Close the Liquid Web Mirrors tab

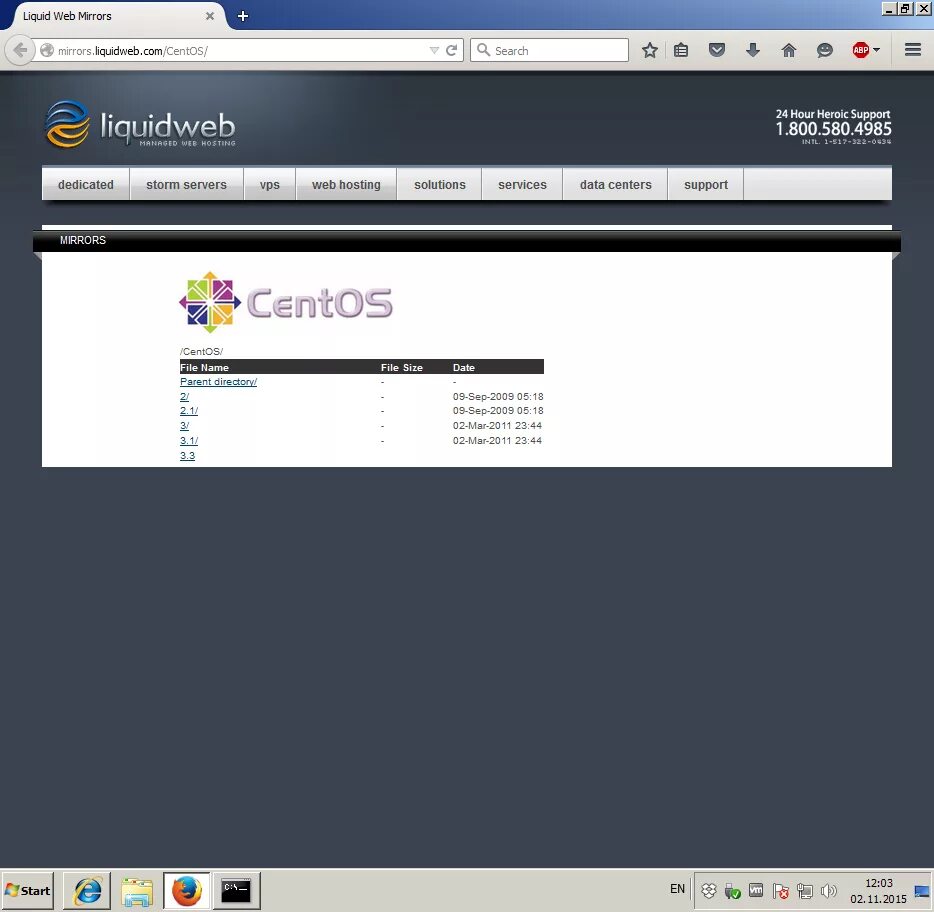click(x=210, y=16)
